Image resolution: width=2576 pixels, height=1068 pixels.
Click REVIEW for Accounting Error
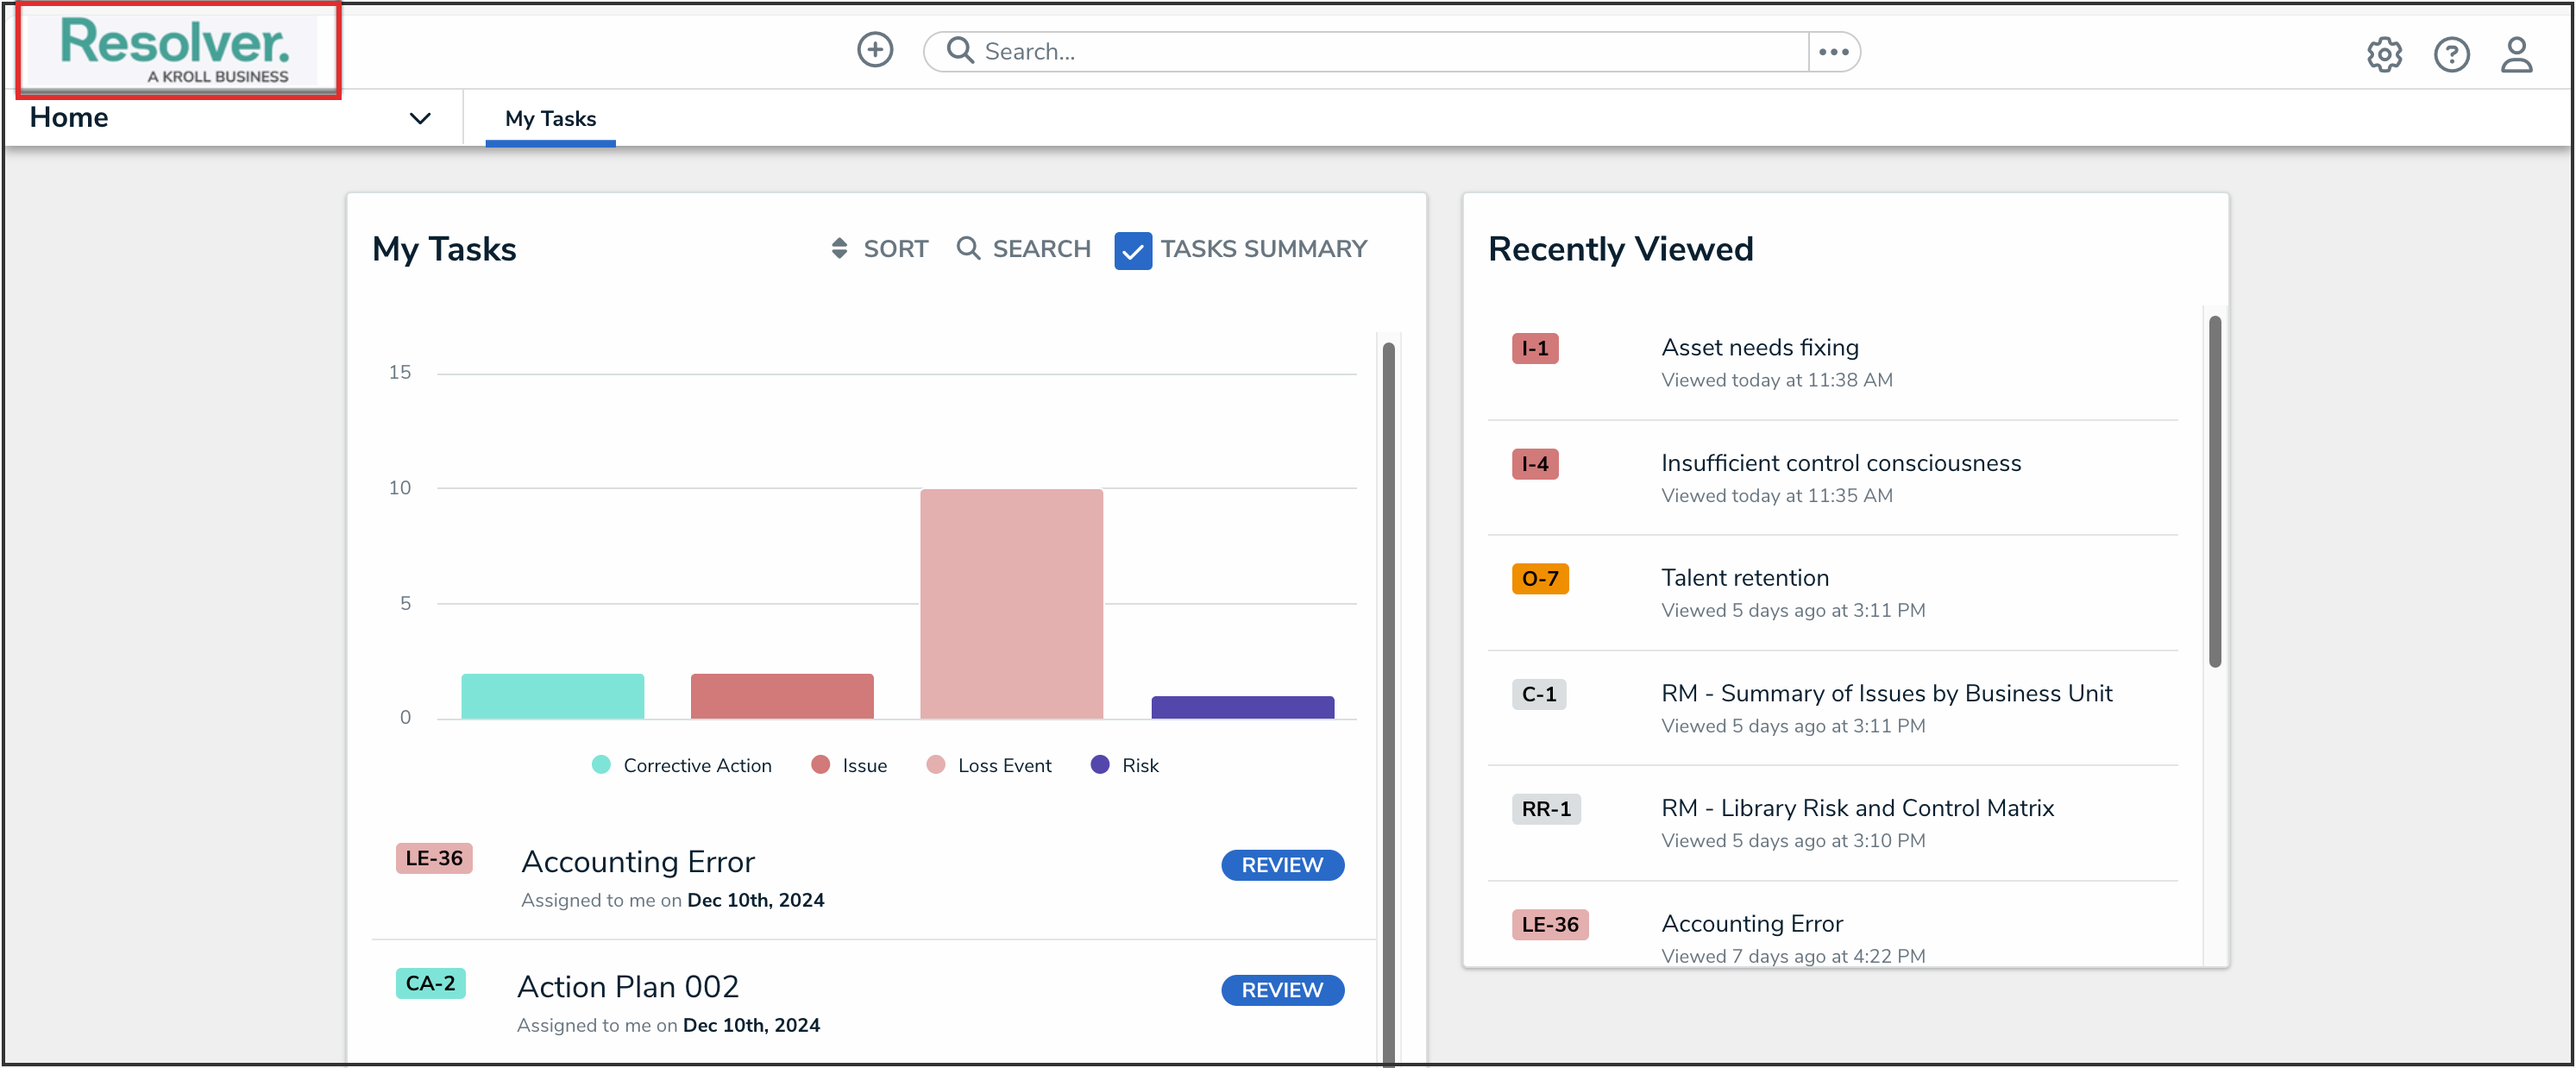point(1282,865)
